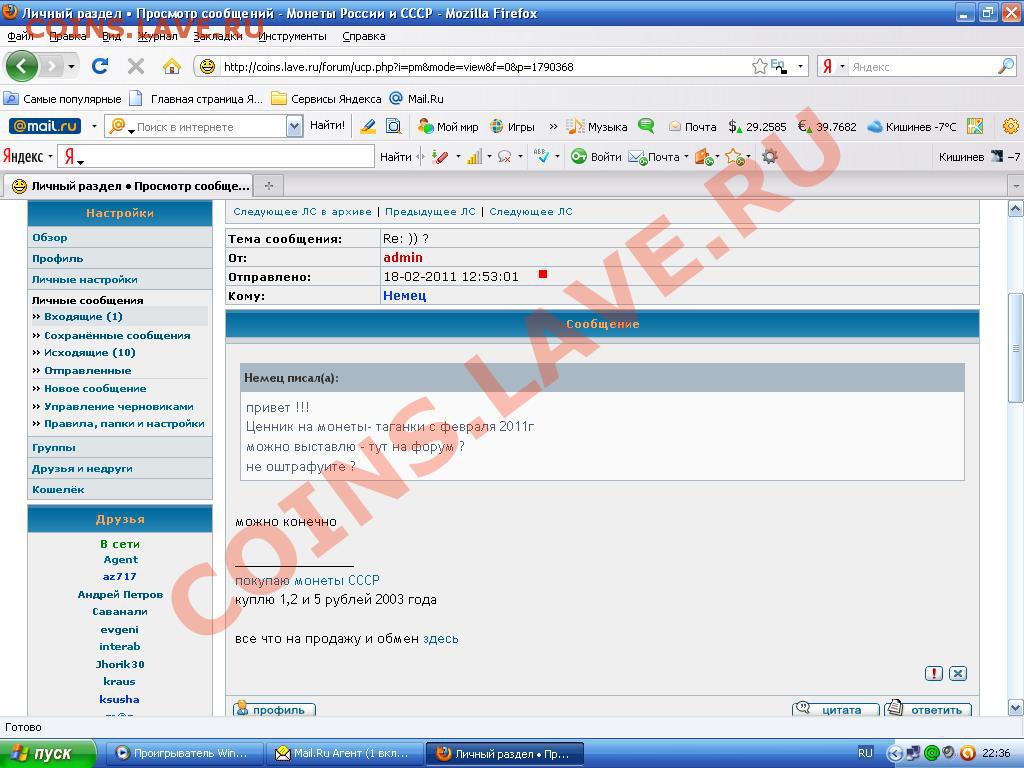Check the dollar exchange rate 29.2585
1024x768 pixels.
758,127
